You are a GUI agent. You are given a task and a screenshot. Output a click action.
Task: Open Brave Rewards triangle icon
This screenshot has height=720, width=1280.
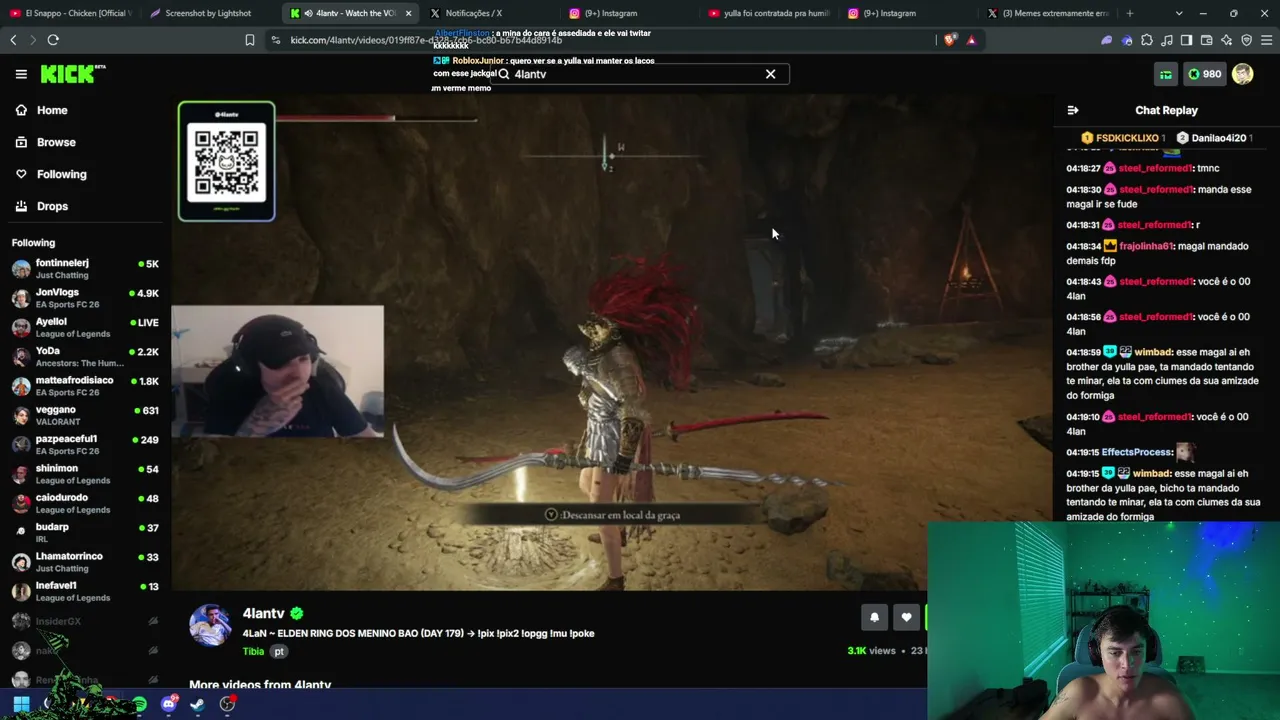pos(971,40)
